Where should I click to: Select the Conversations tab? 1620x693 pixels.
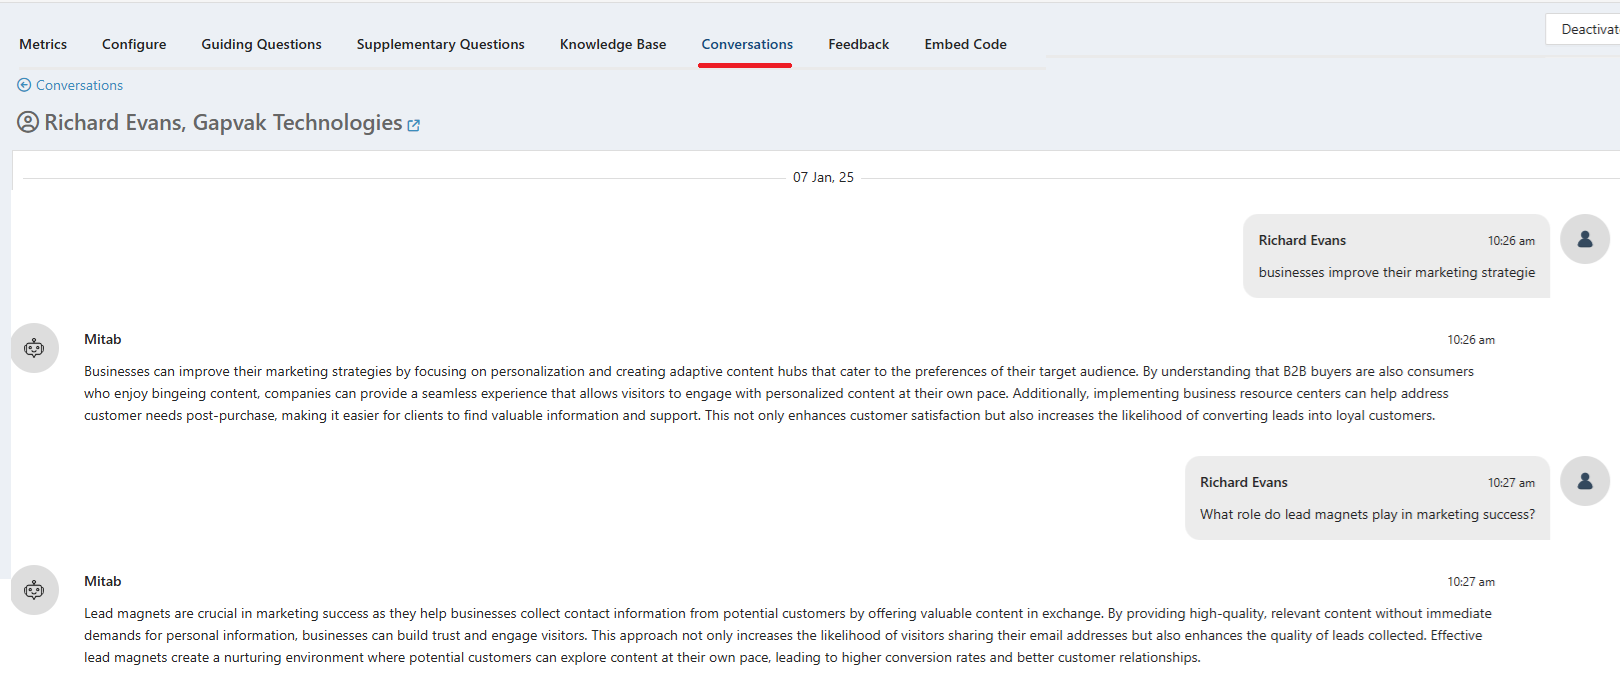click(x=747, y=44)
